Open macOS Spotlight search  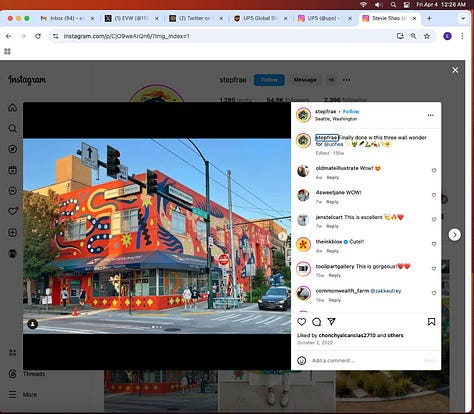point(393,4)
